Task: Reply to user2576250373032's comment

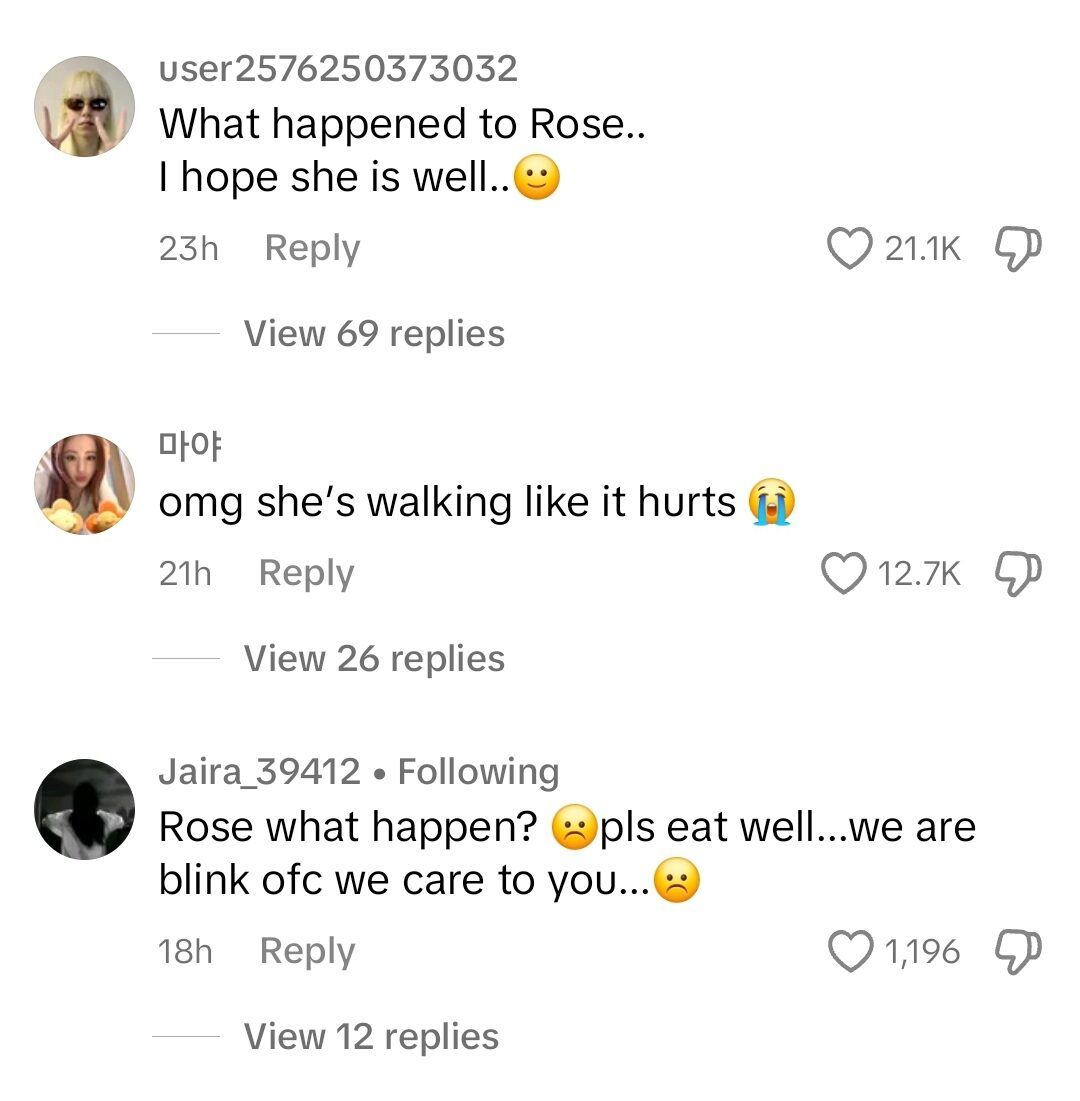Action: [311, 248]
